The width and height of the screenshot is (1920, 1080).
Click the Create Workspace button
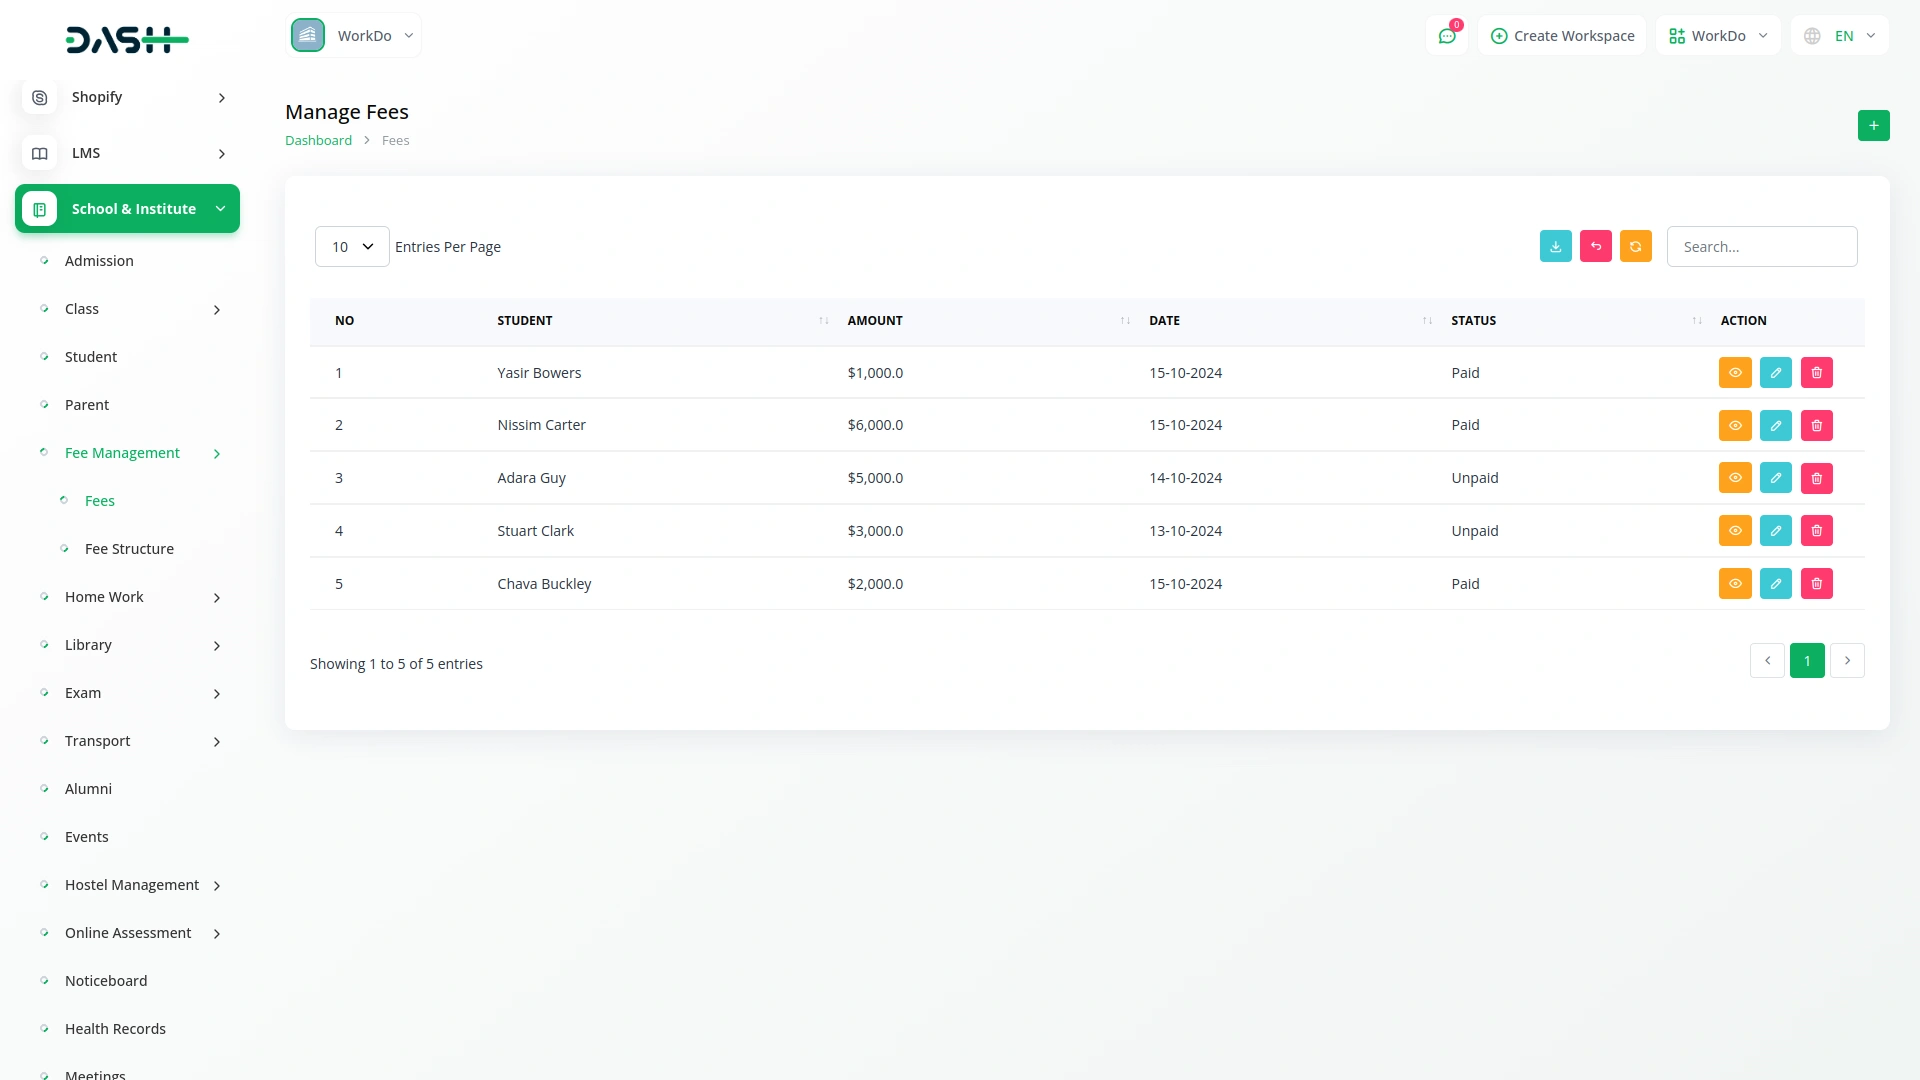[1562, 36]
